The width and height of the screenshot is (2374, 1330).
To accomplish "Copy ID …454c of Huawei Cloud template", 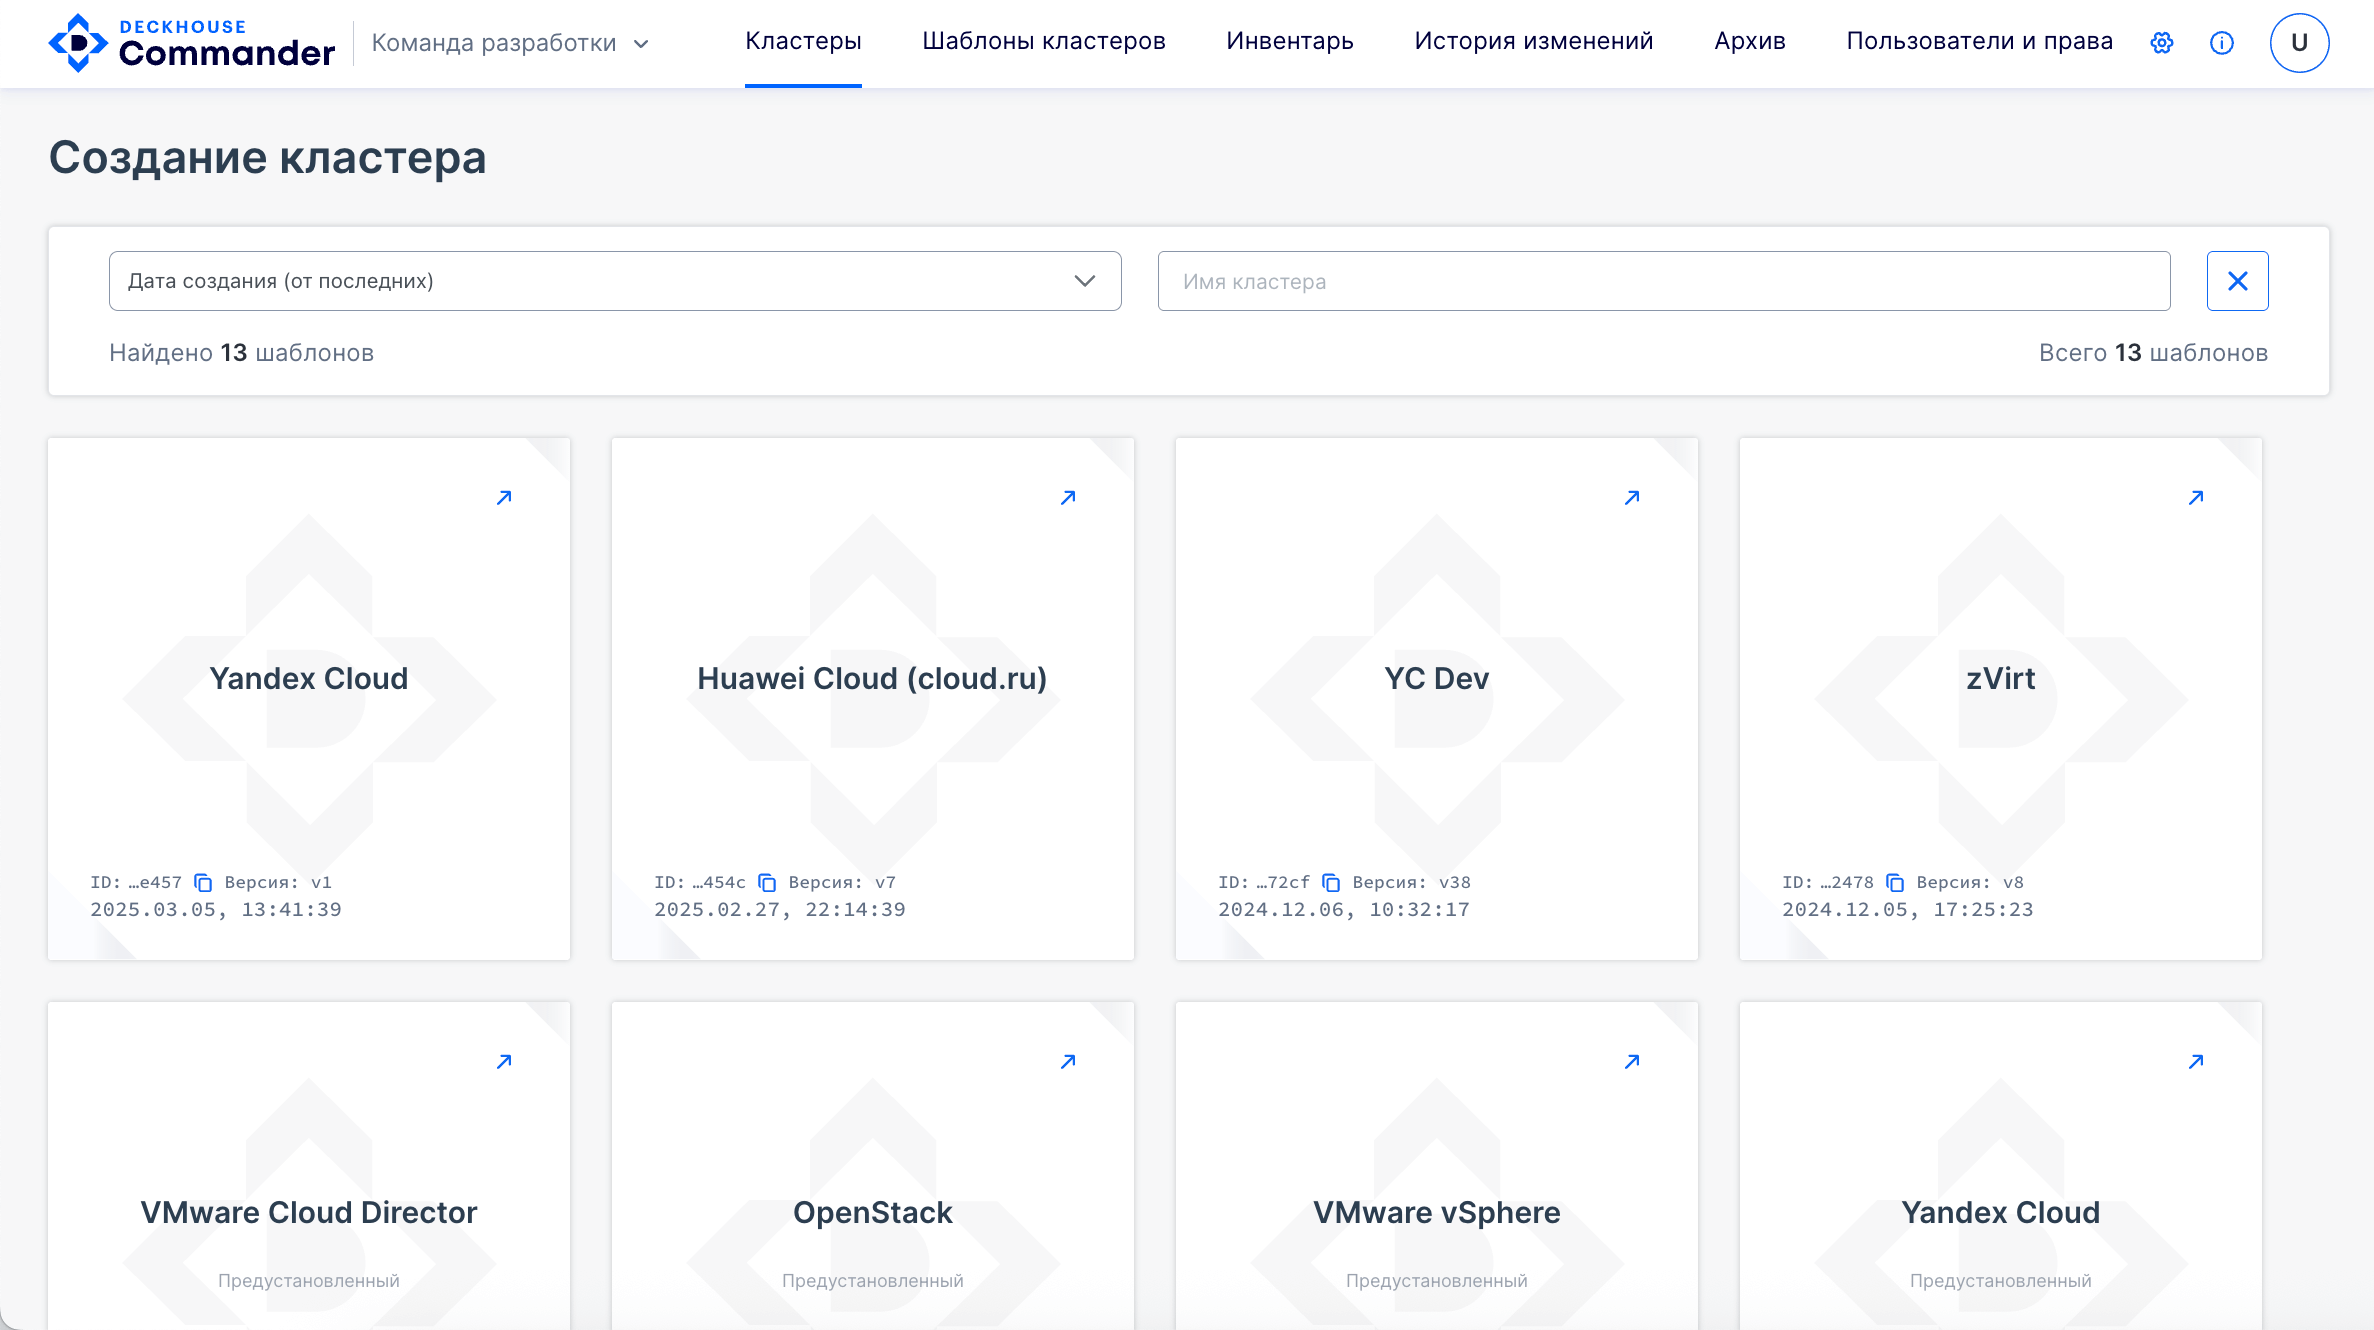I will pyautogui.click(x=767, y=882).
